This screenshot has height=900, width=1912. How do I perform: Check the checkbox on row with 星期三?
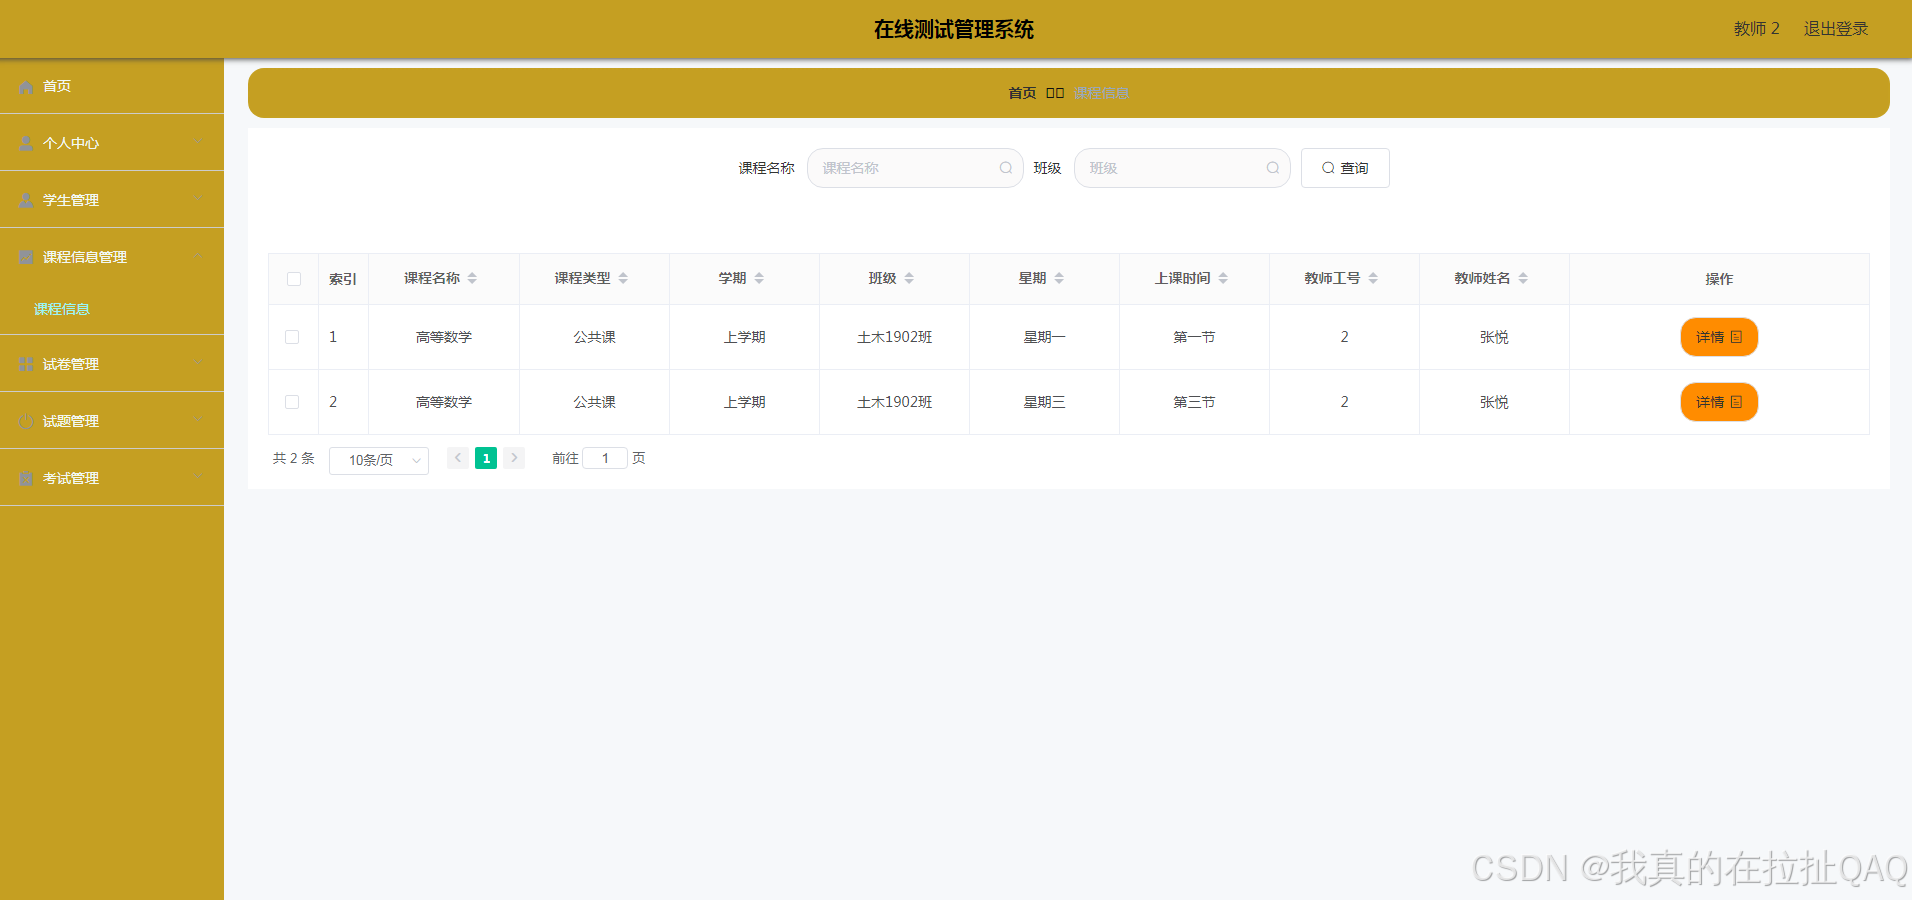[292, 402]
